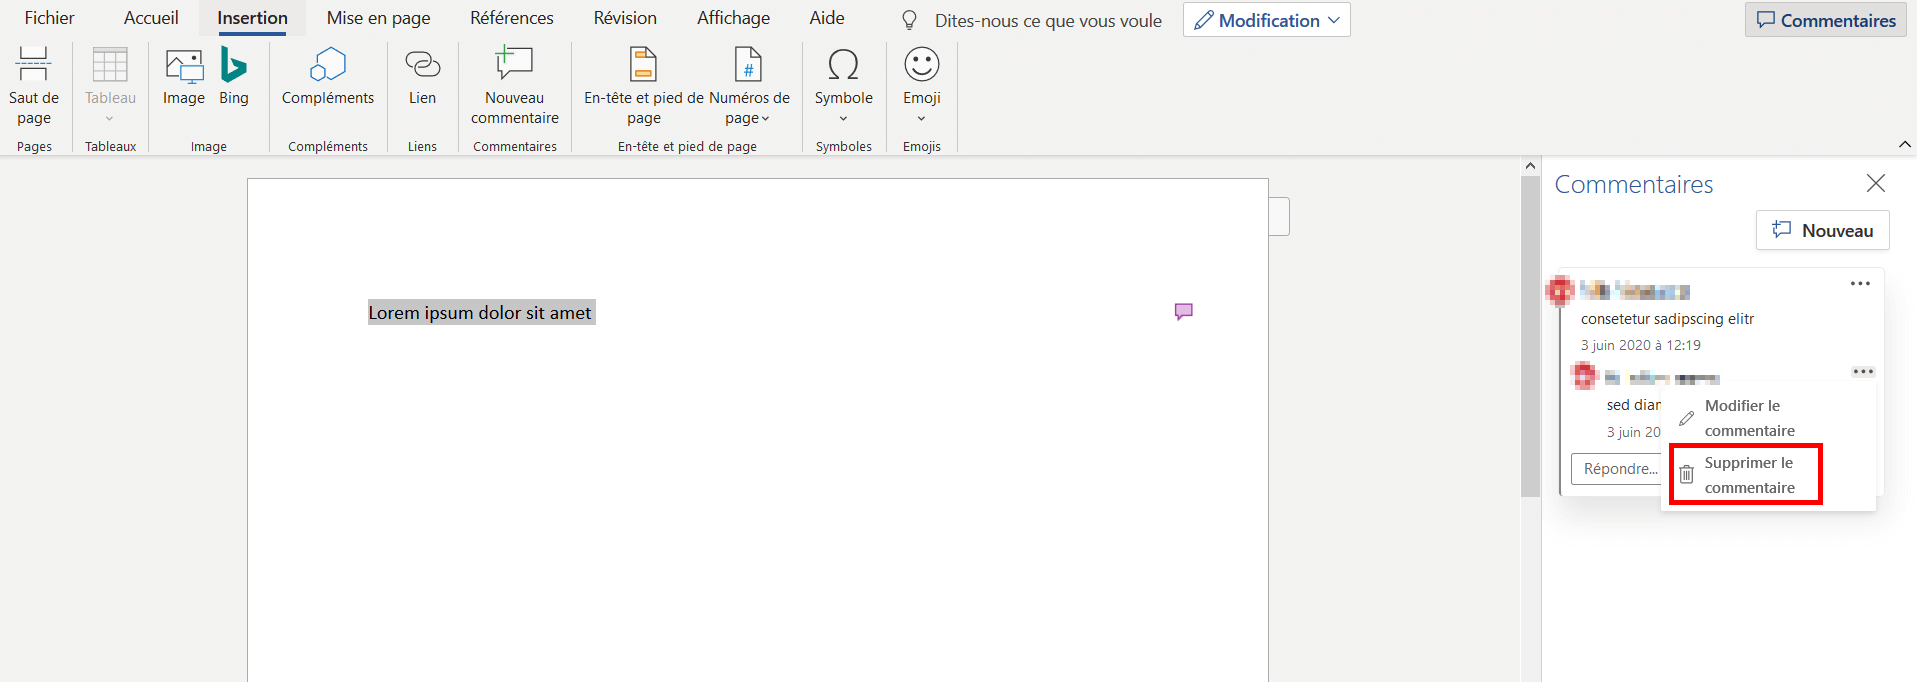Screen dimensions: 1917x682
Task: Open the Compléments add-ins button
Action: [x=328, y=77]
